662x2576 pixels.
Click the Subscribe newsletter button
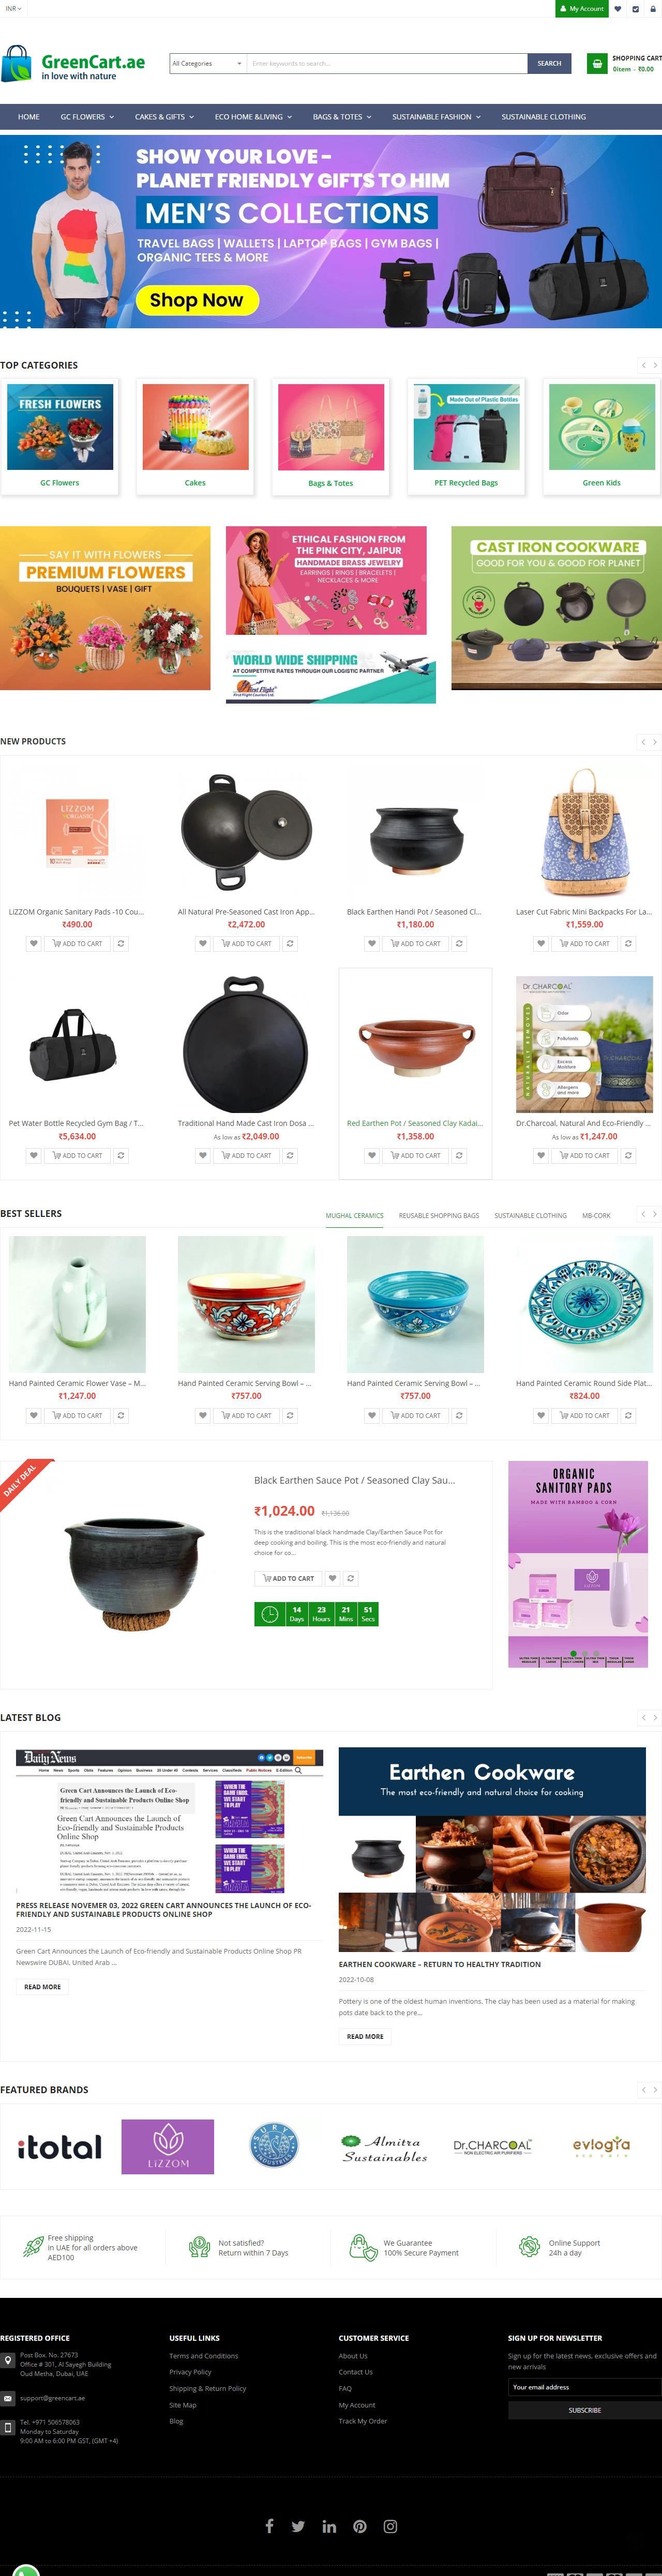click(x=585, y=2410)
